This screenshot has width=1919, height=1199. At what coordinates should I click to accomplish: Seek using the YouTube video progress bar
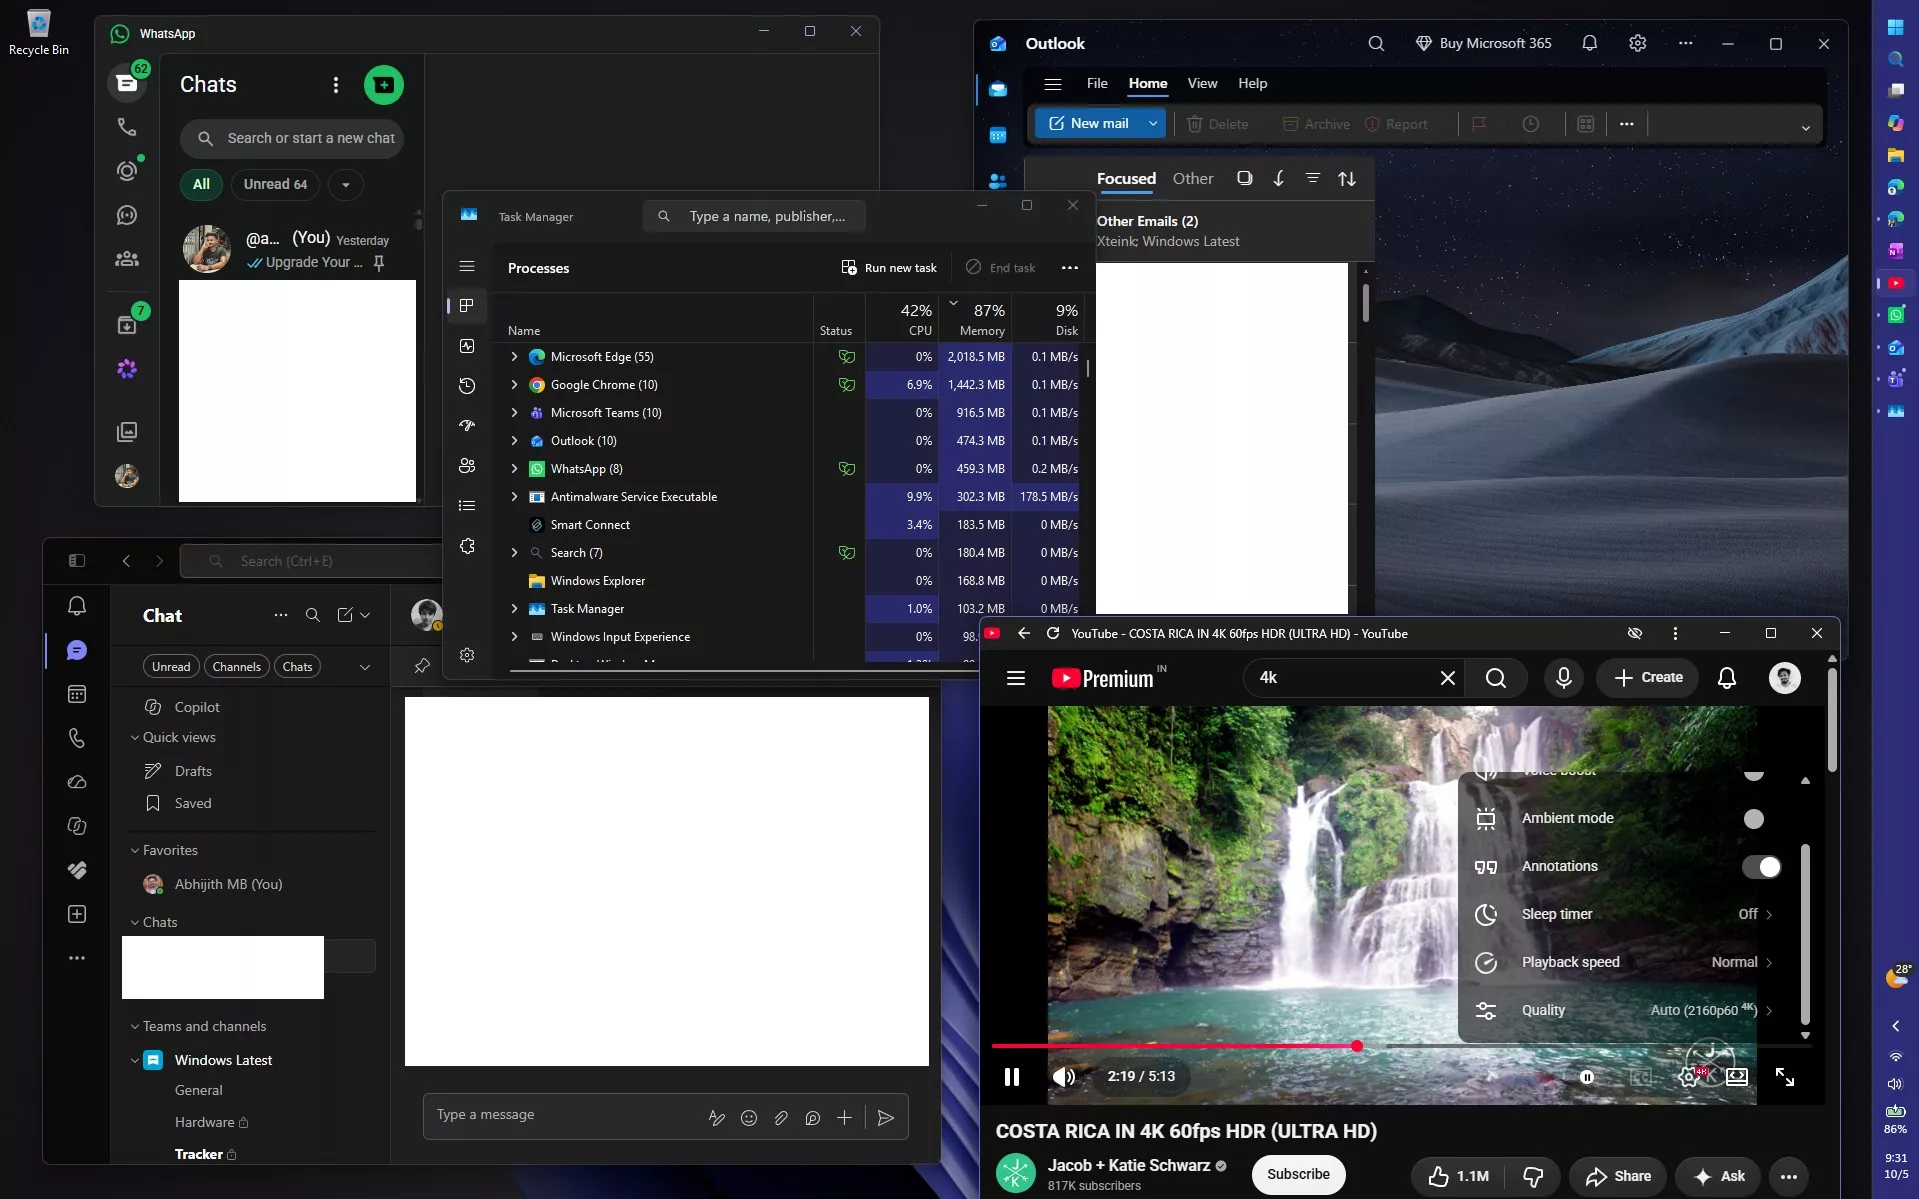(x=1401, y=1046)
